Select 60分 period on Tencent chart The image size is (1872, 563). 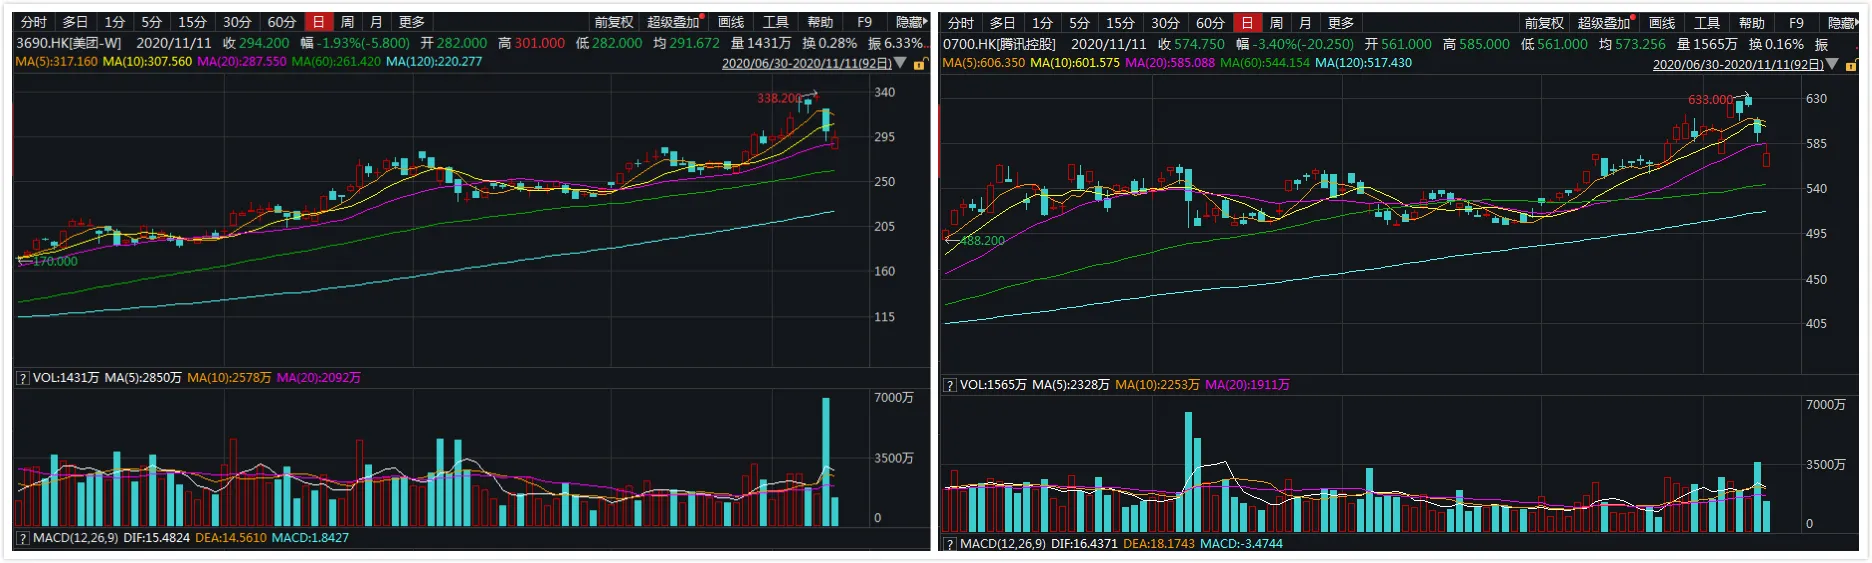pyautogui.click(x=1211, y=23)
